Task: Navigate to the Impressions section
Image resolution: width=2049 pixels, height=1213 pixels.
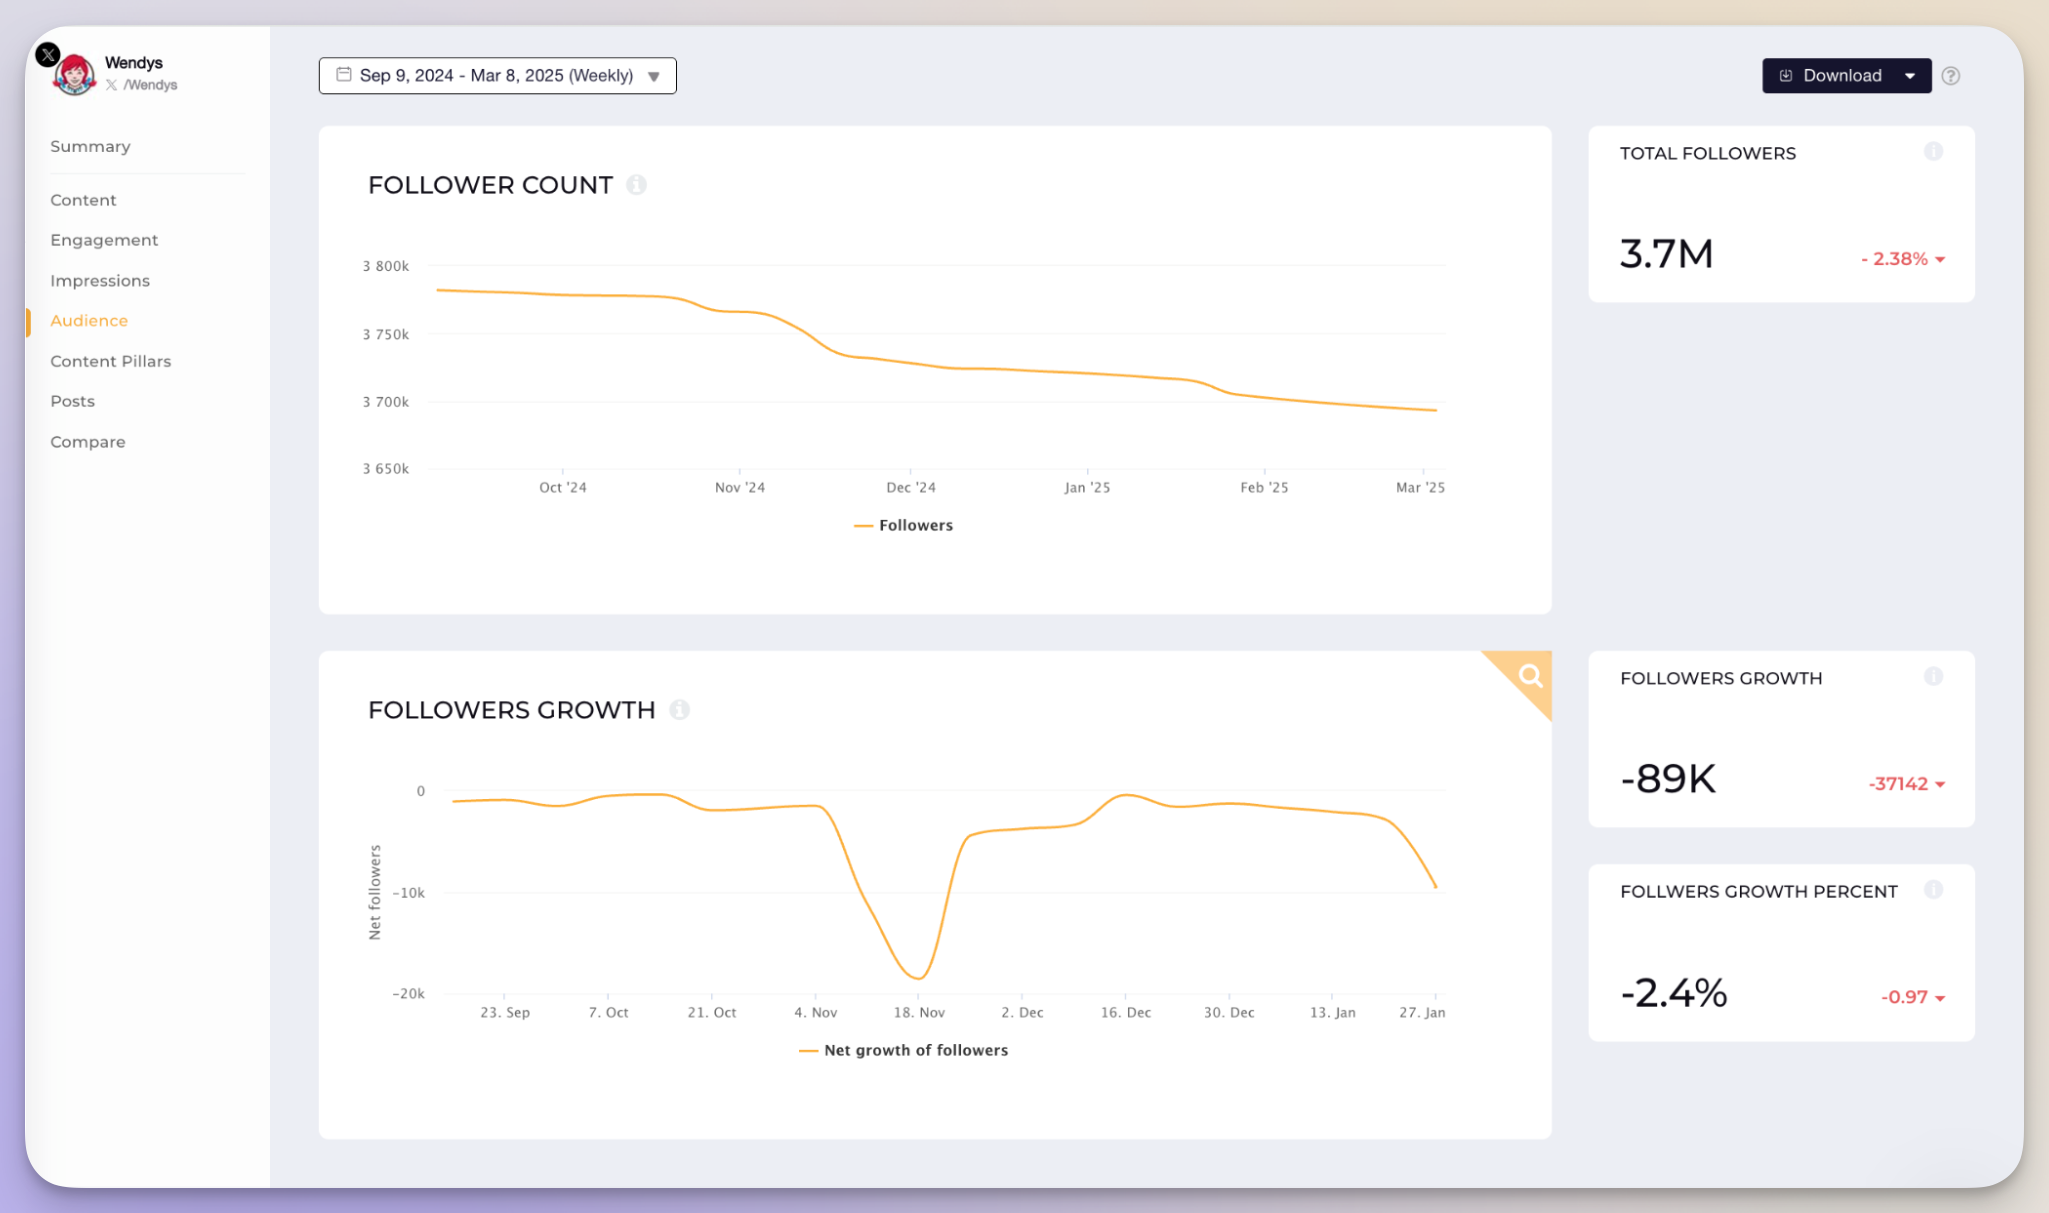Action: click(x=100, y=280)
